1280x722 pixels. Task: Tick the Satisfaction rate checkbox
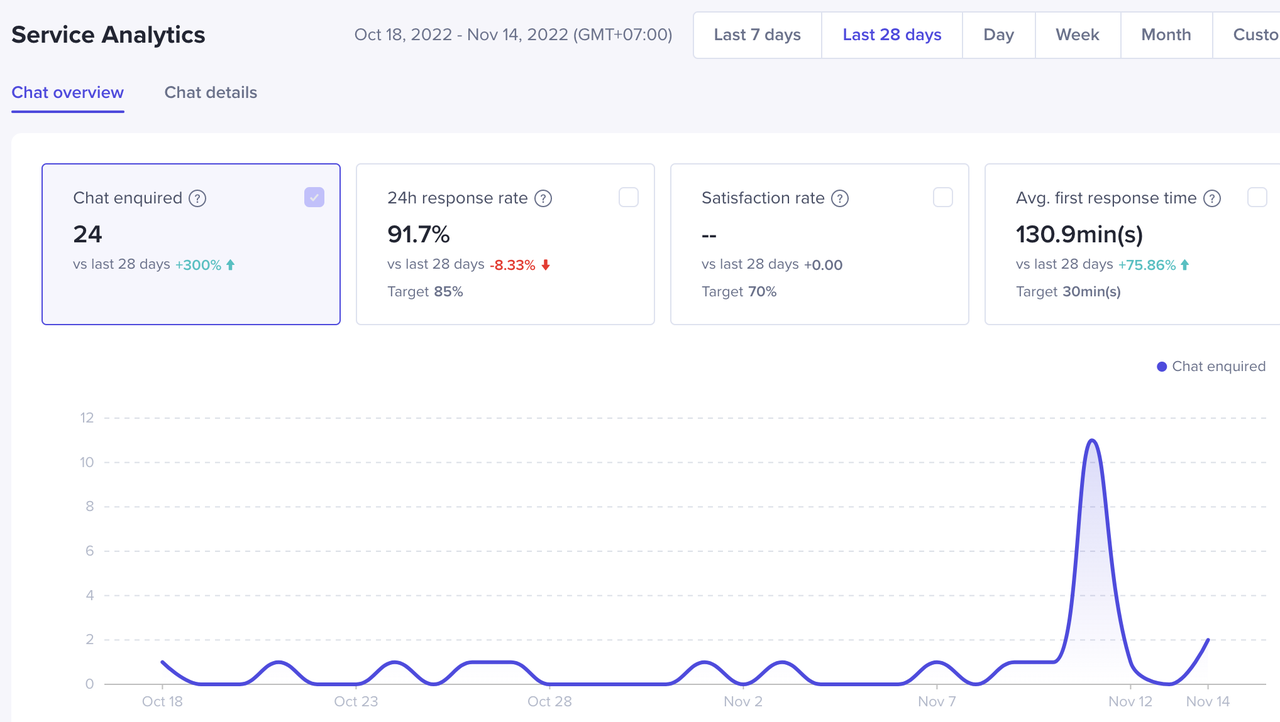coord(943,198)
